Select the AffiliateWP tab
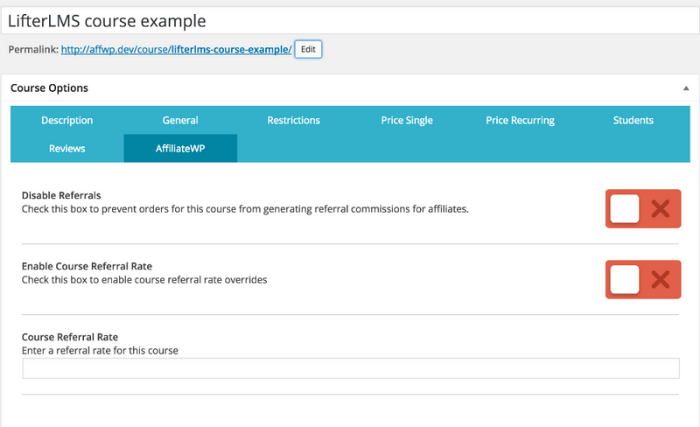 (180, 148)
